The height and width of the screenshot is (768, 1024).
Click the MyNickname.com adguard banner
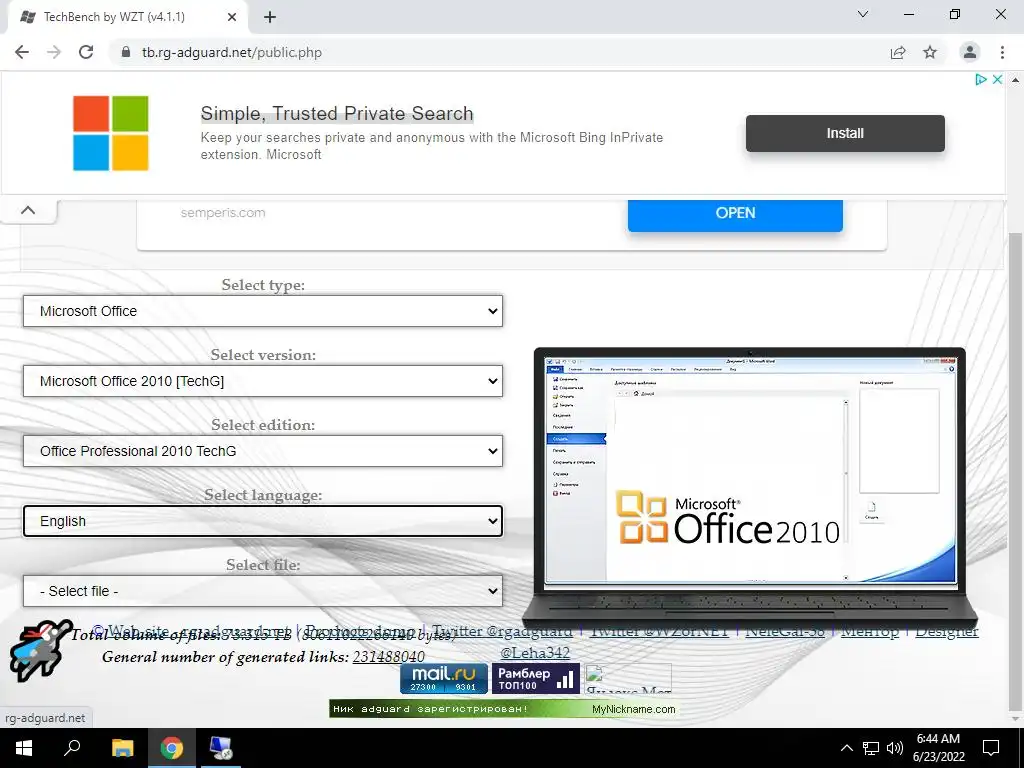pos(504,709)
